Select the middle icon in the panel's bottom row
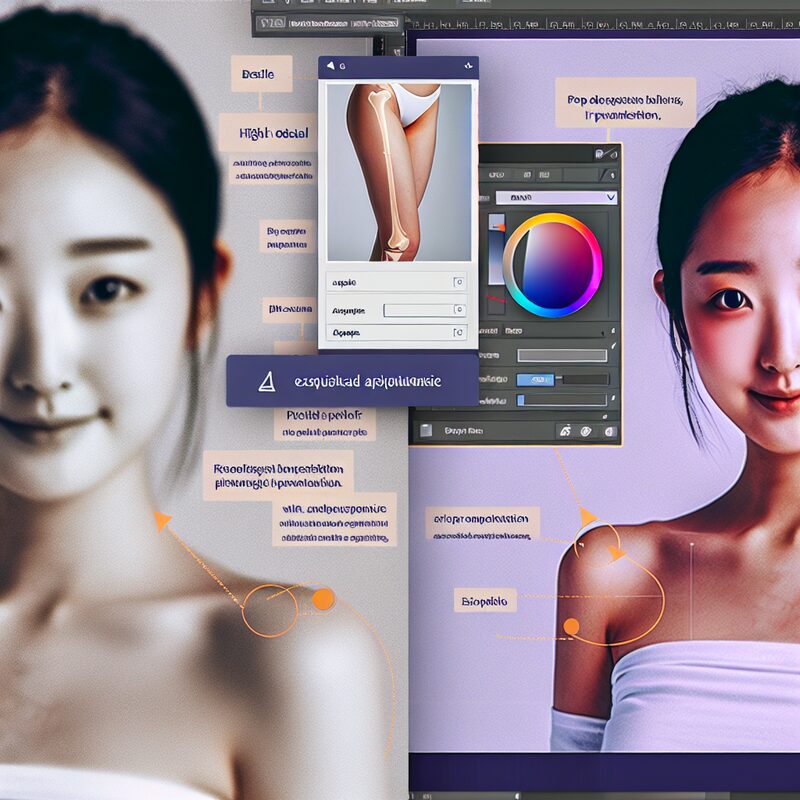This screenshot has height=800, width=800. coord(586,431)
